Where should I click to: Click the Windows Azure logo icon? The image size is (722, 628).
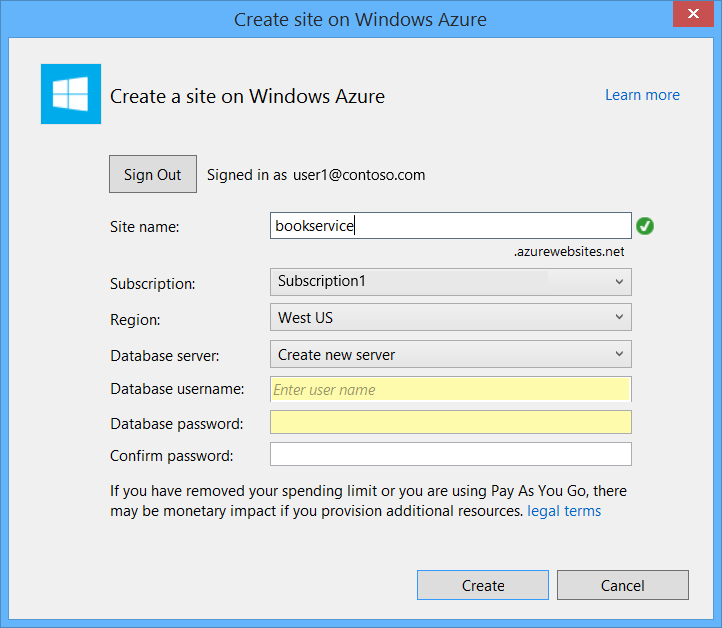[x=70, y=94]
